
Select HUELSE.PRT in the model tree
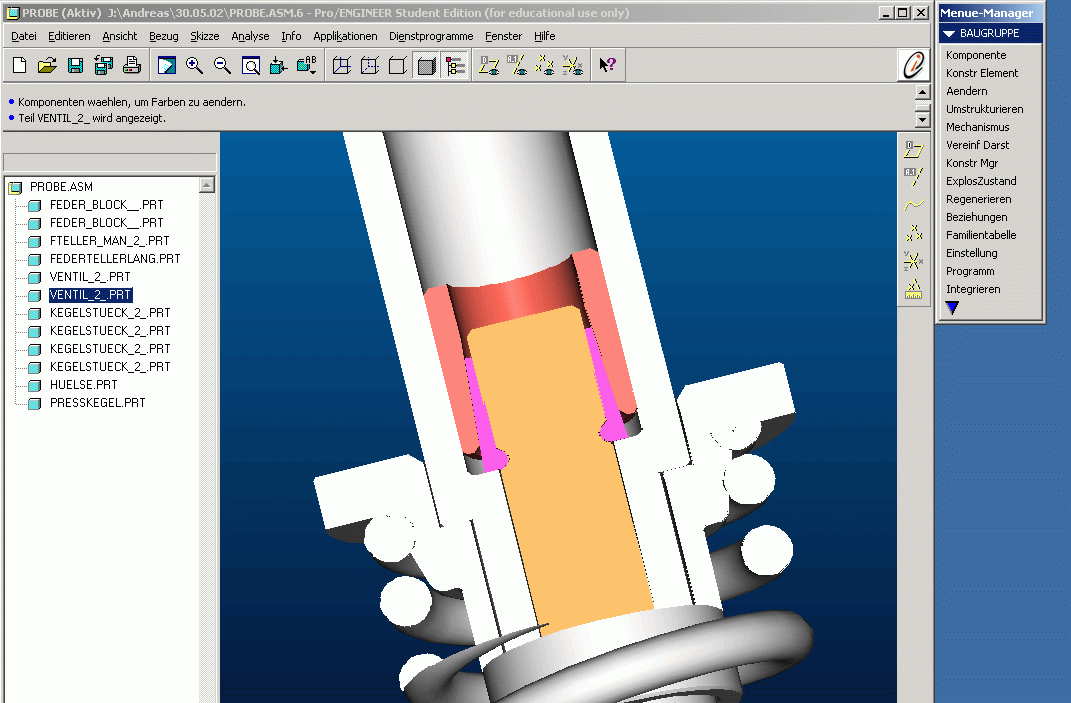pos(83,385)
